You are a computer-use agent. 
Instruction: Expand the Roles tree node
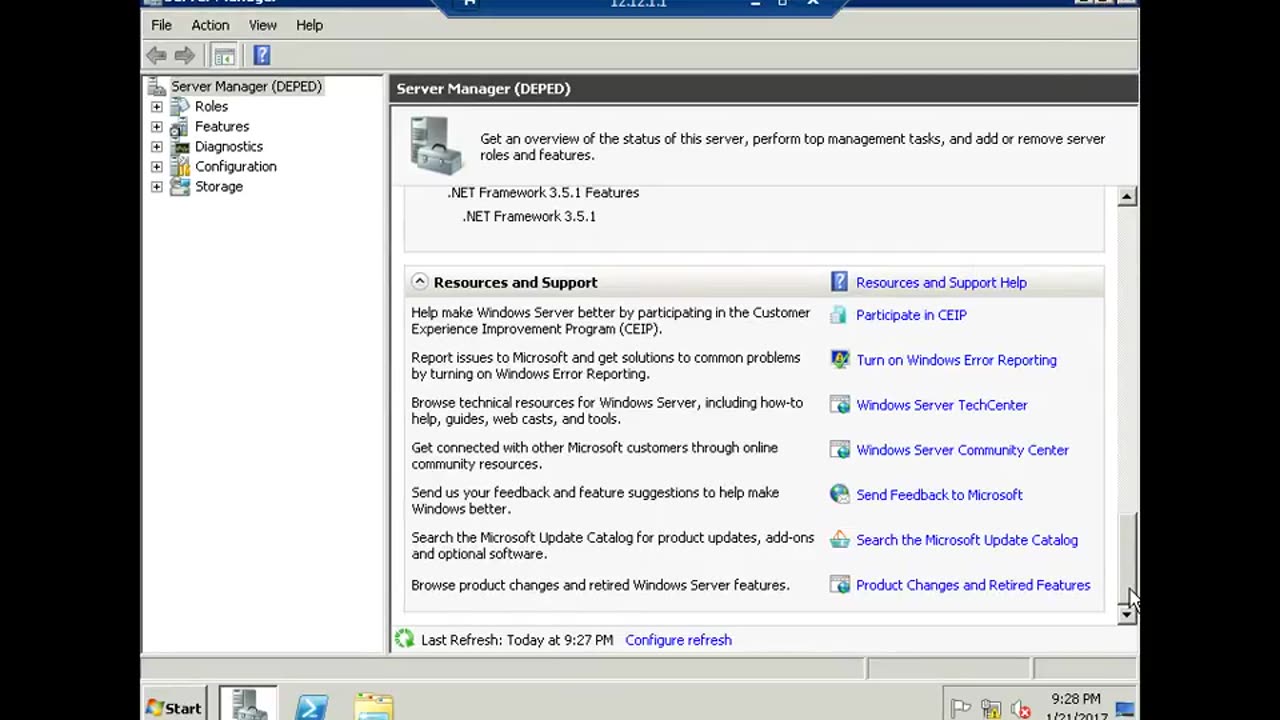[156, 106]
